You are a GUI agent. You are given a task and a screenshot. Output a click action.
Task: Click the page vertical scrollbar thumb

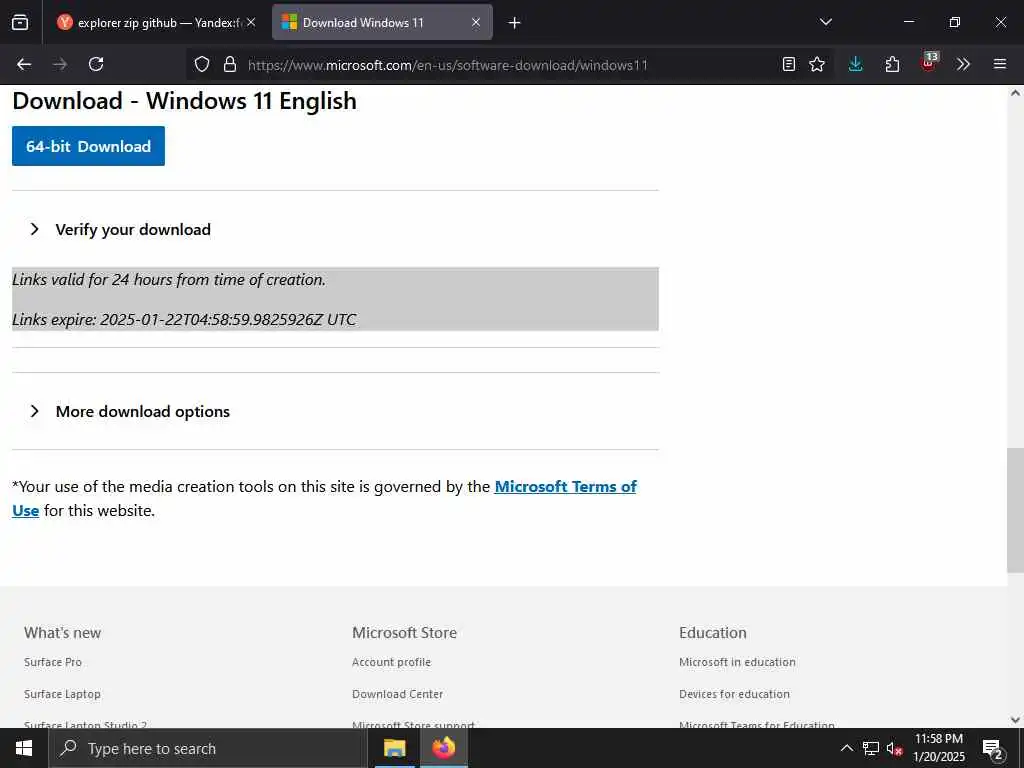click(x=1015, y=510)
